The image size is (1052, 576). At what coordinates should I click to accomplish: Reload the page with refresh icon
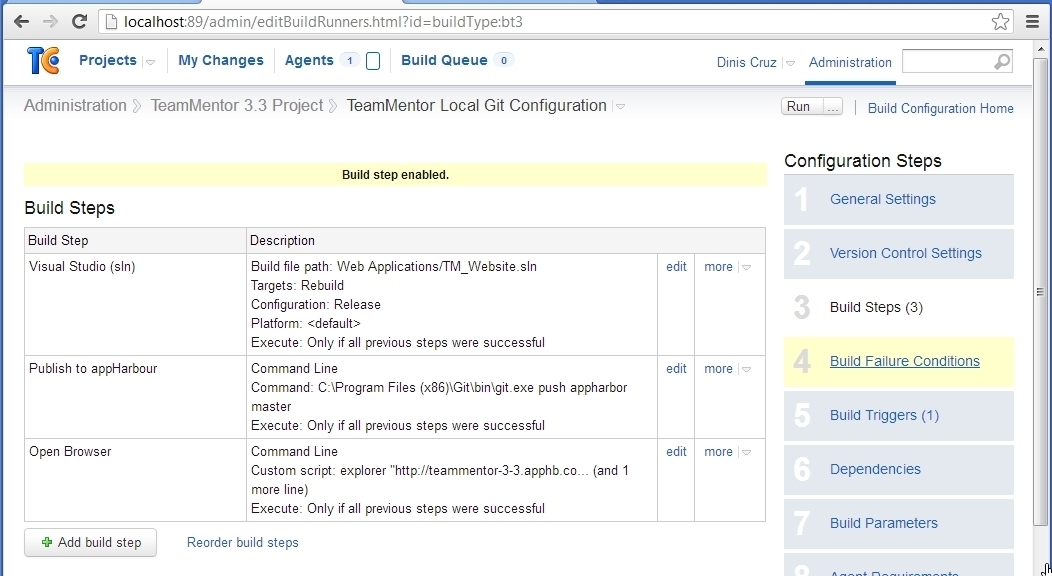tap(80, 21)
